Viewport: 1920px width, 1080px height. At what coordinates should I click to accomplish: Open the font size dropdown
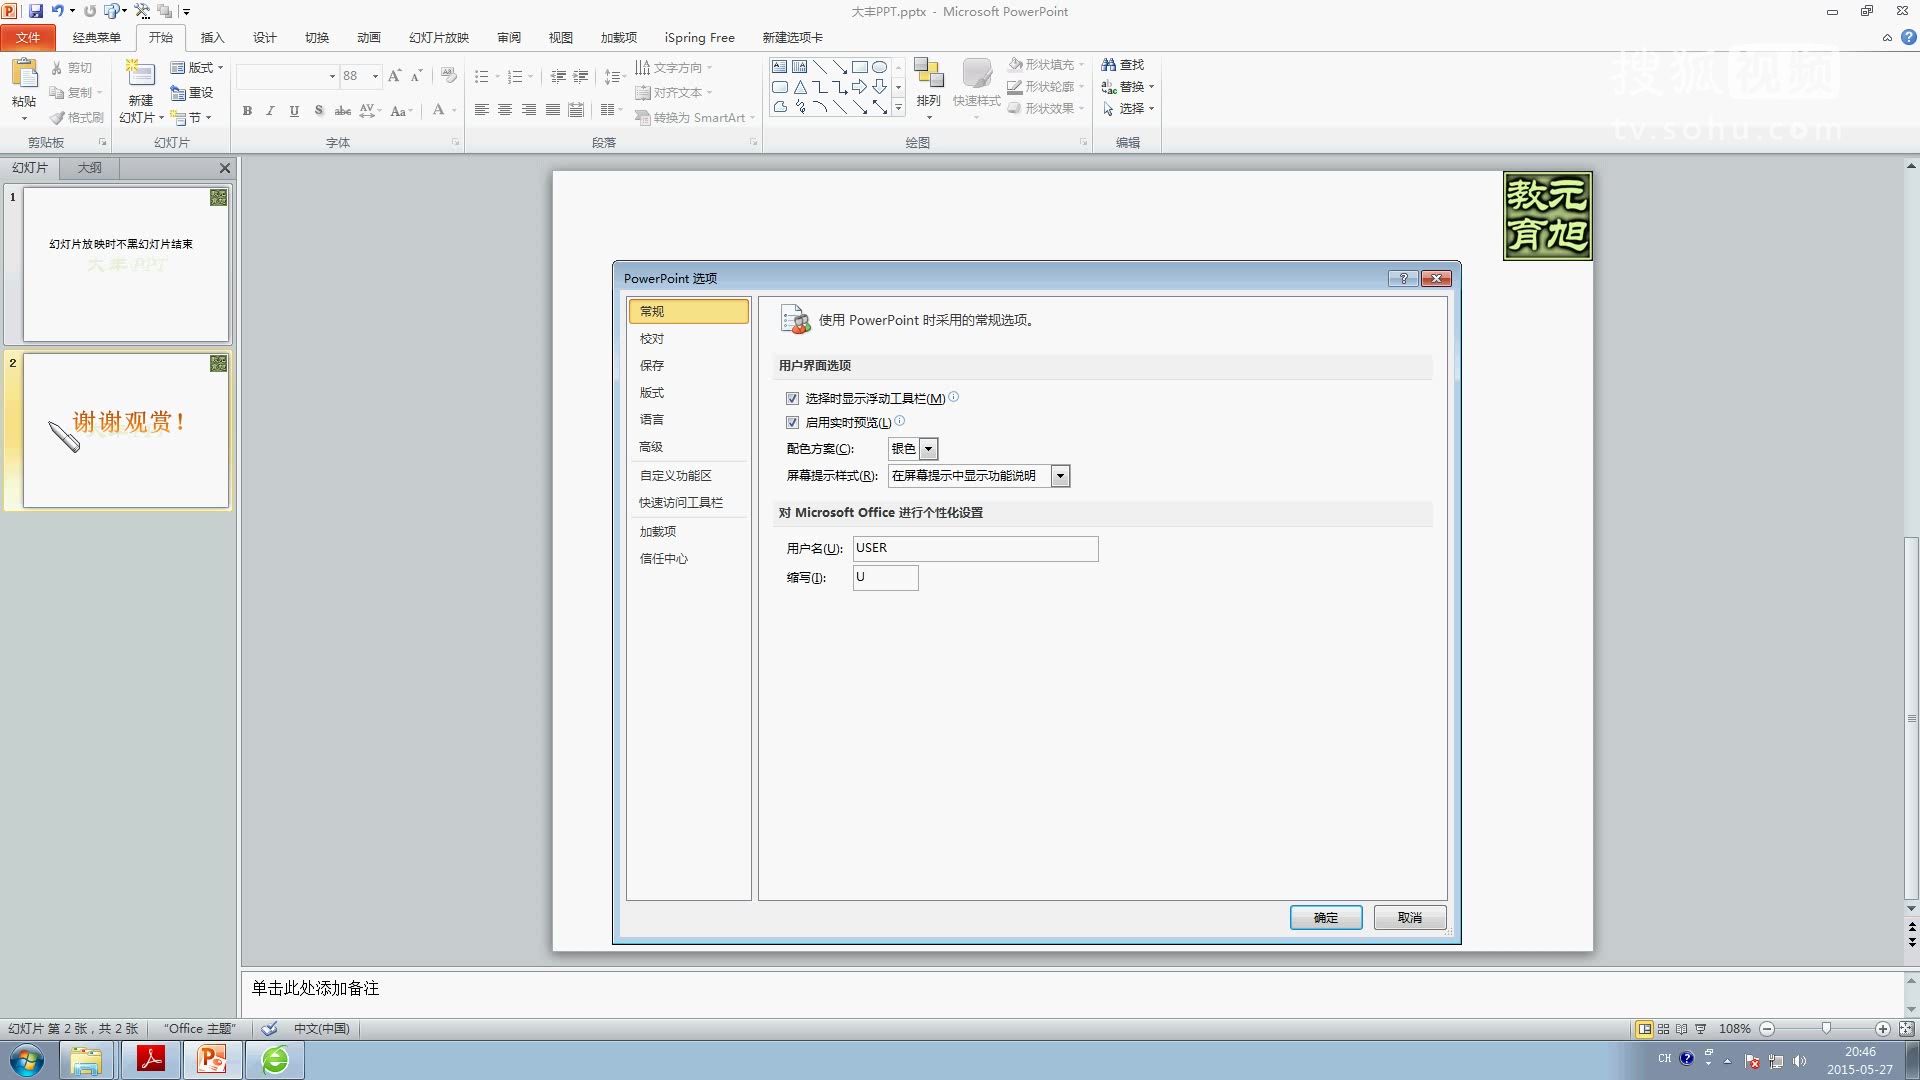[x=375, y=76]
